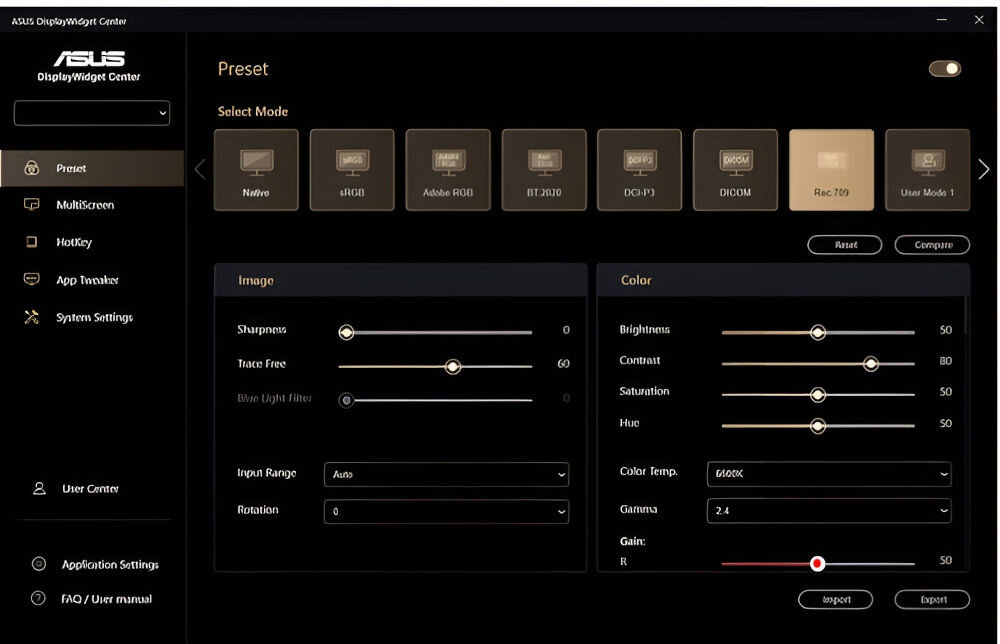This screenshot has height=644, width=1000.
Task: Select the DICOM preset mode
Action: point(735,169)
